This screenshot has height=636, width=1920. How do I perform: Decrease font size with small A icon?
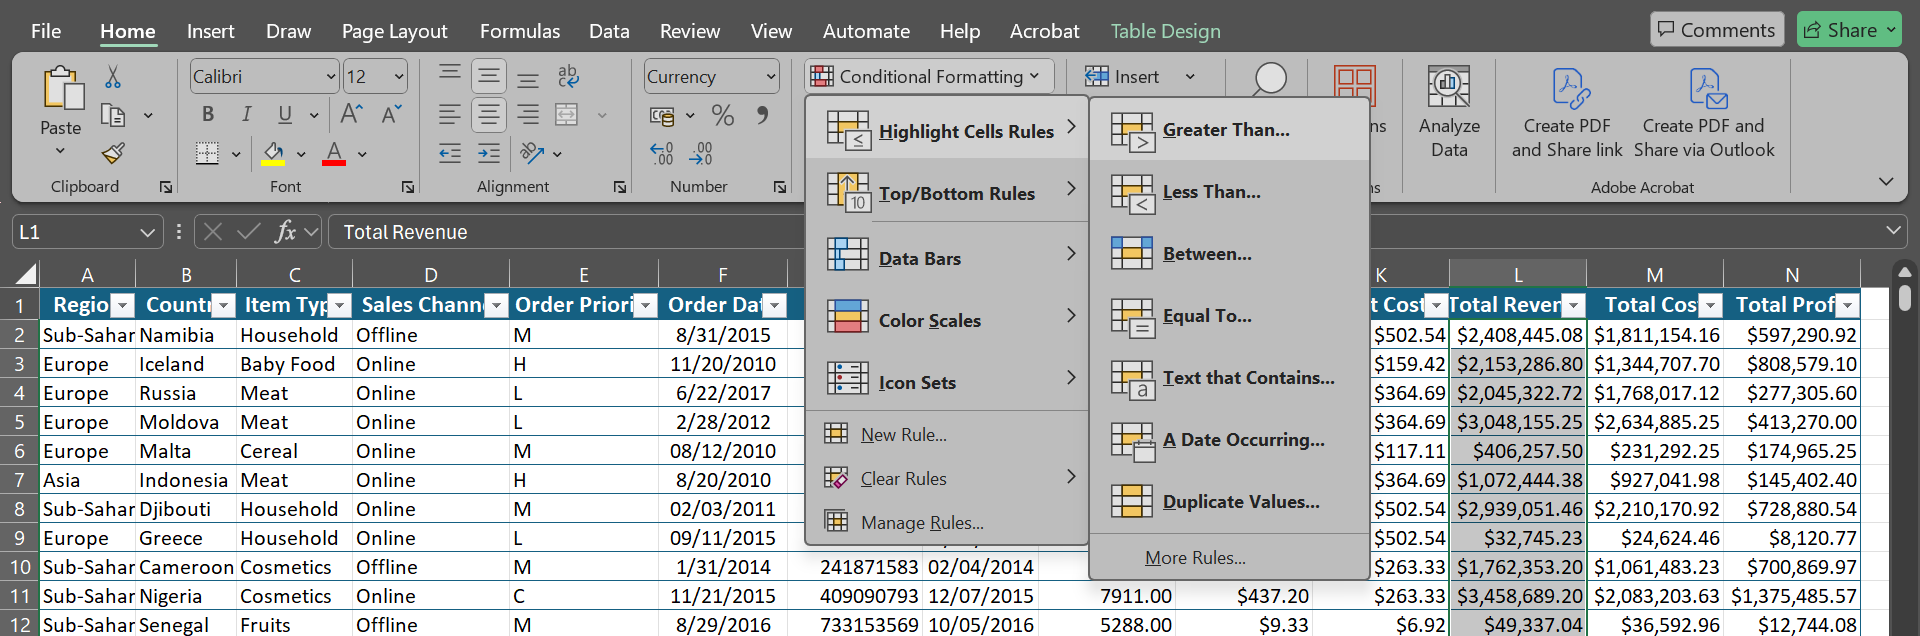click(391, 114)
